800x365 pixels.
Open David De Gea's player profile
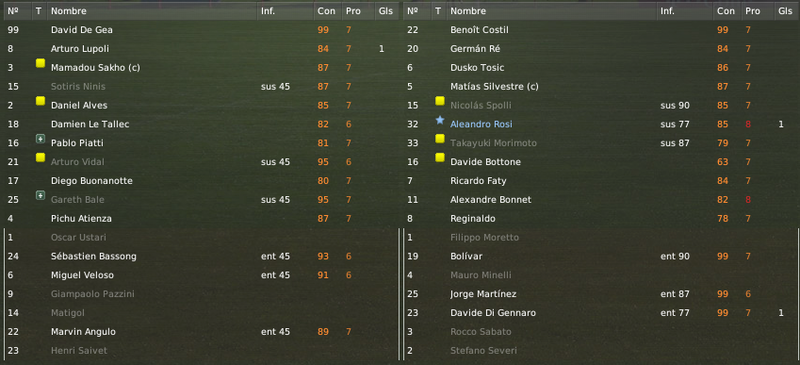tap(82, 30)
